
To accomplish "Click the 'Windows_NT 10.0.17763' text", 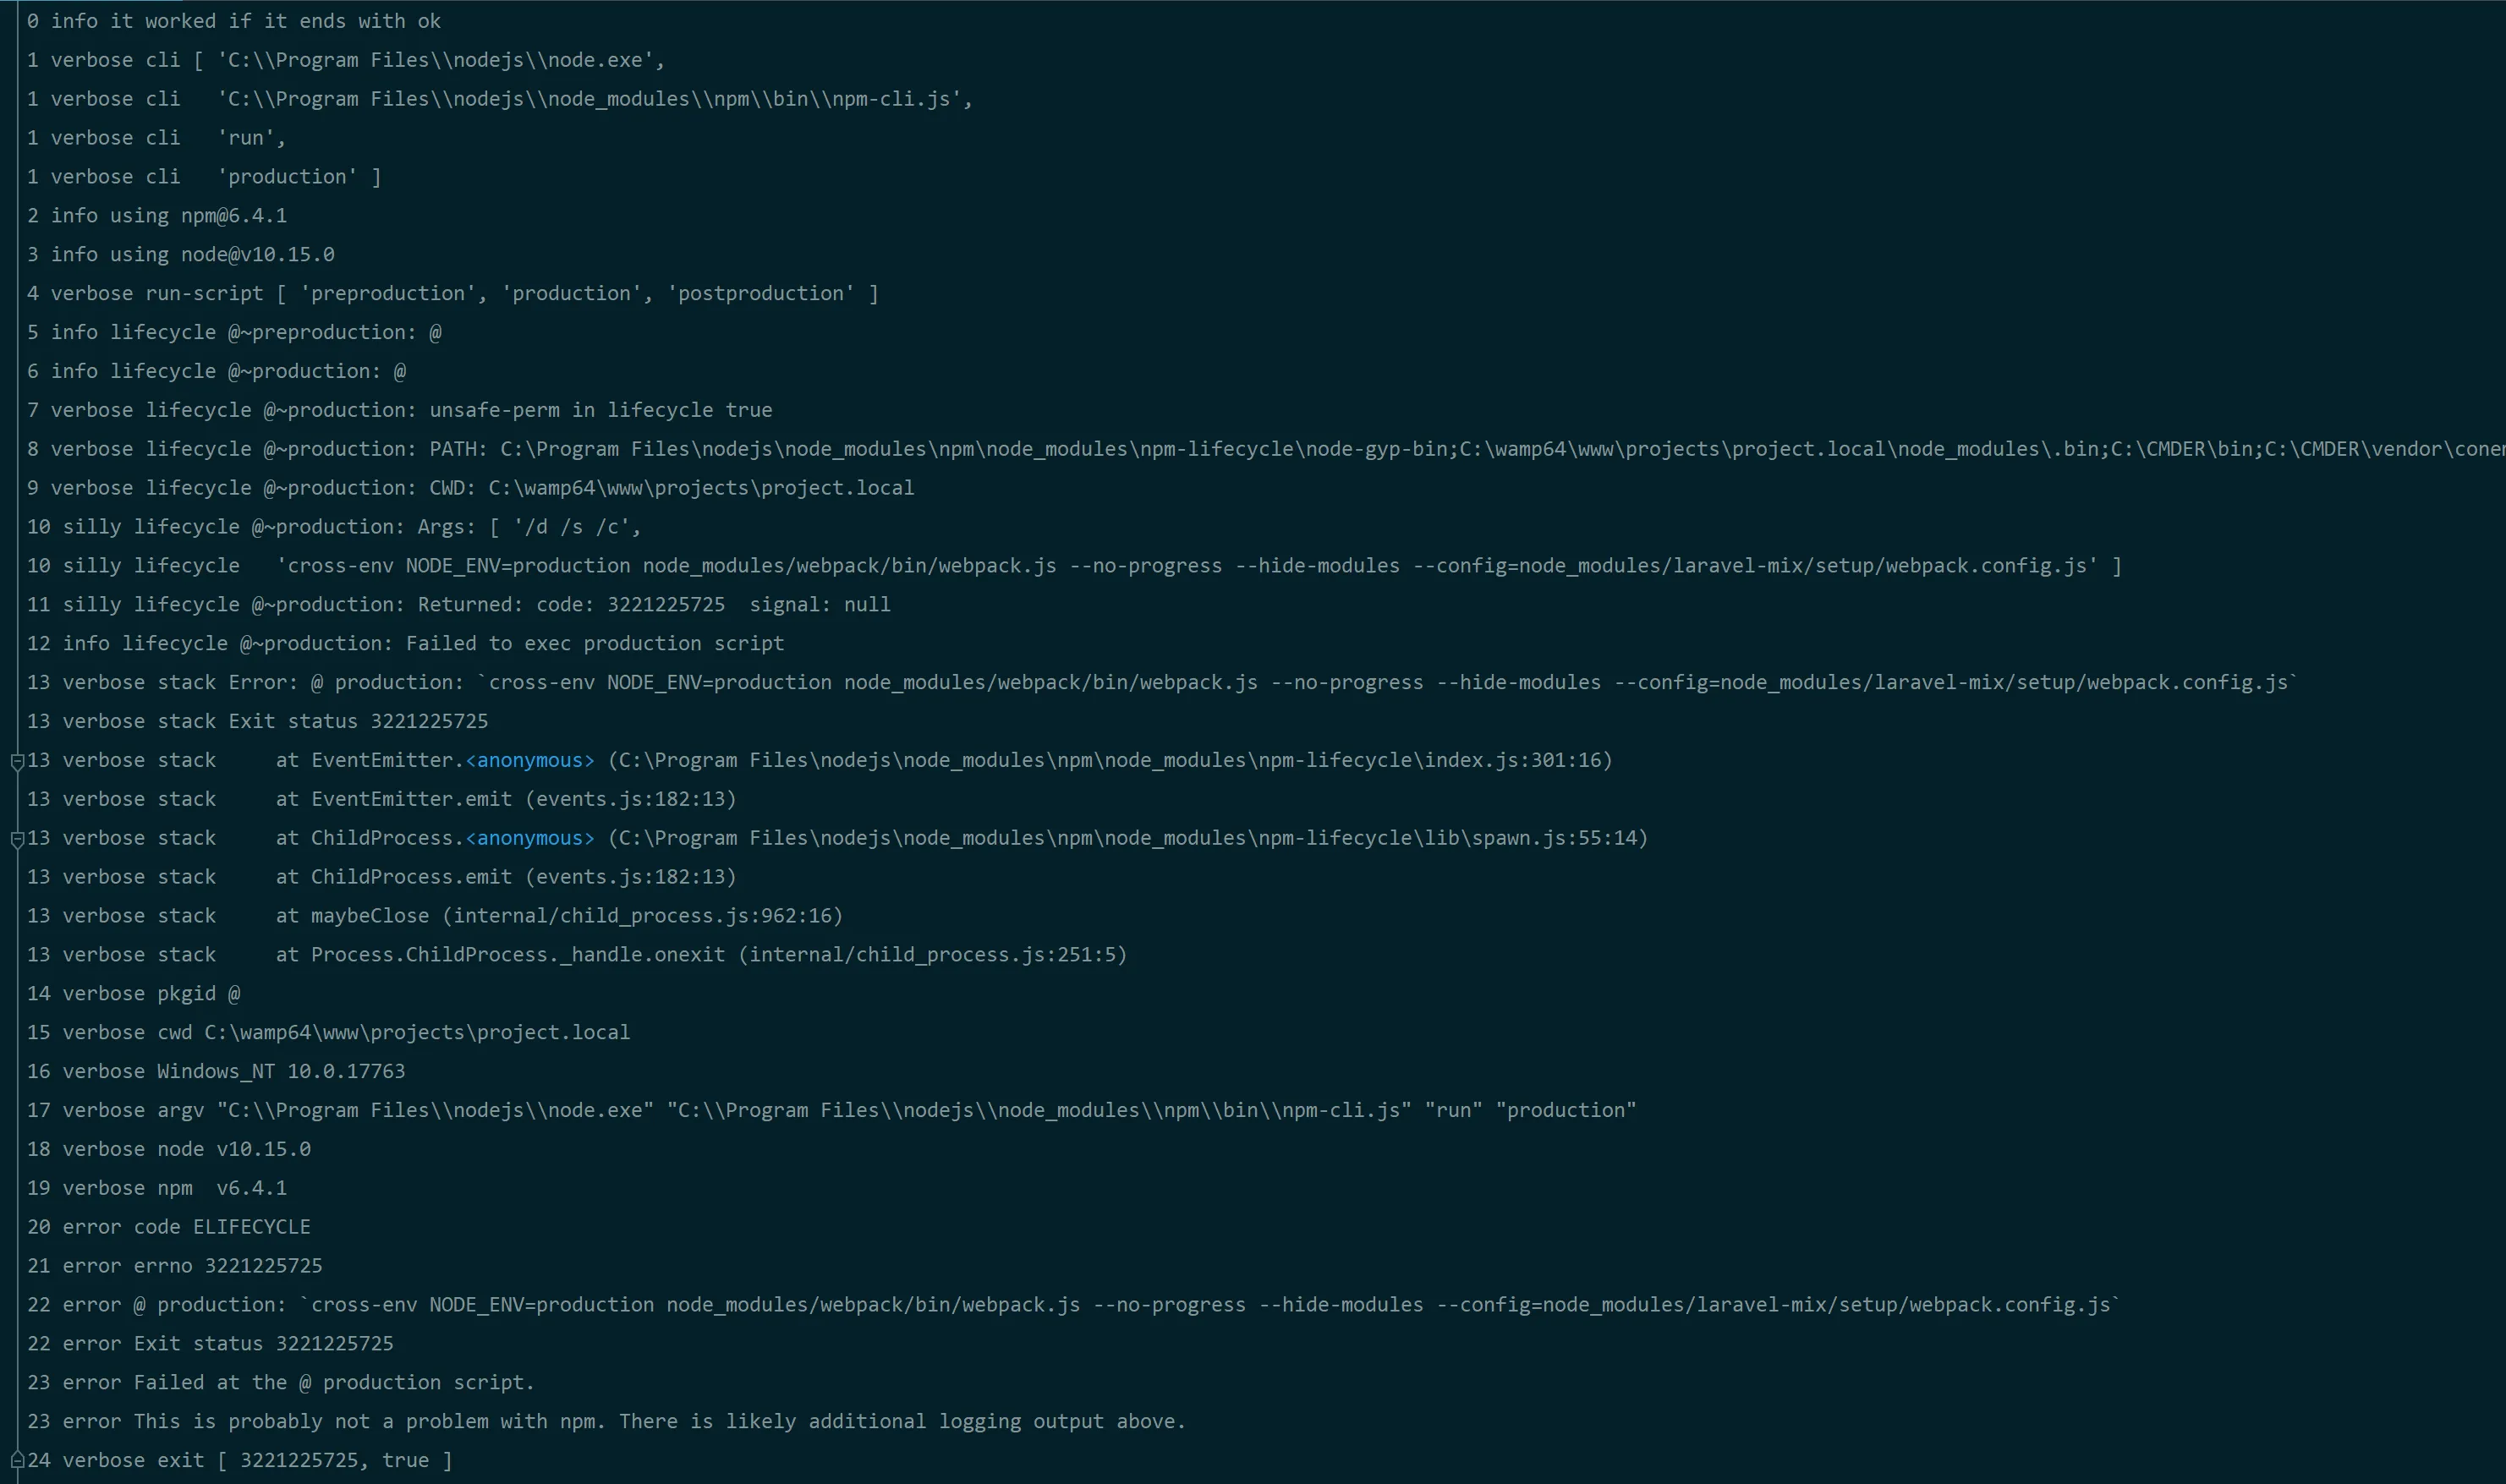I will 281,1071.
